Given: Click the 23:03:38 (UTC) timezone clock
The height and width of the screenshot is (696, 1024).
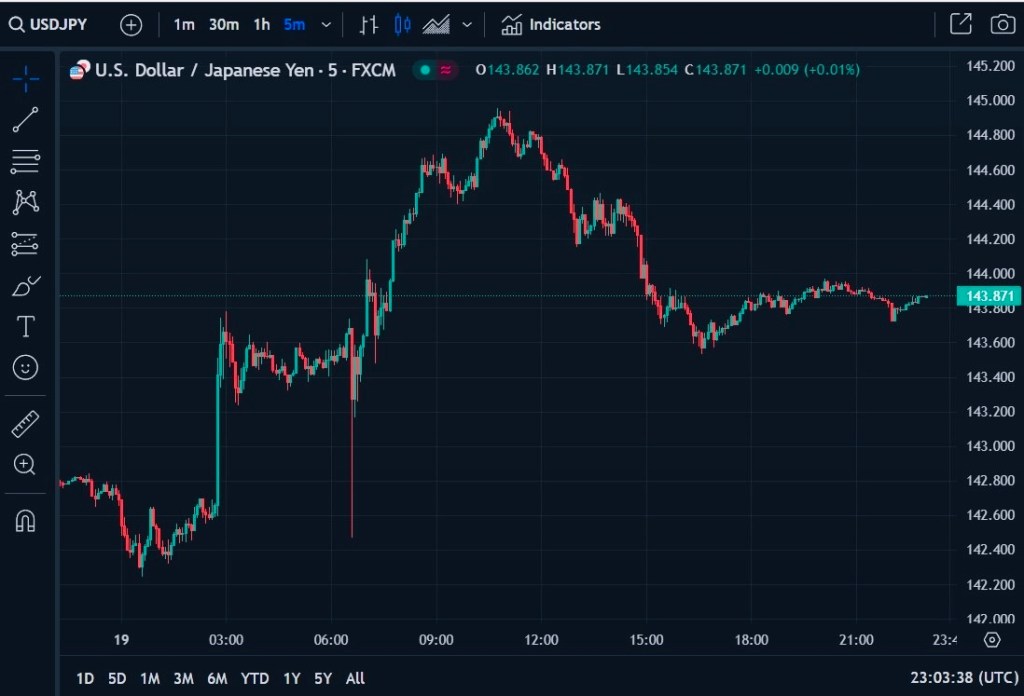Looking at the screenshot, I should click(x=964, y=678).
